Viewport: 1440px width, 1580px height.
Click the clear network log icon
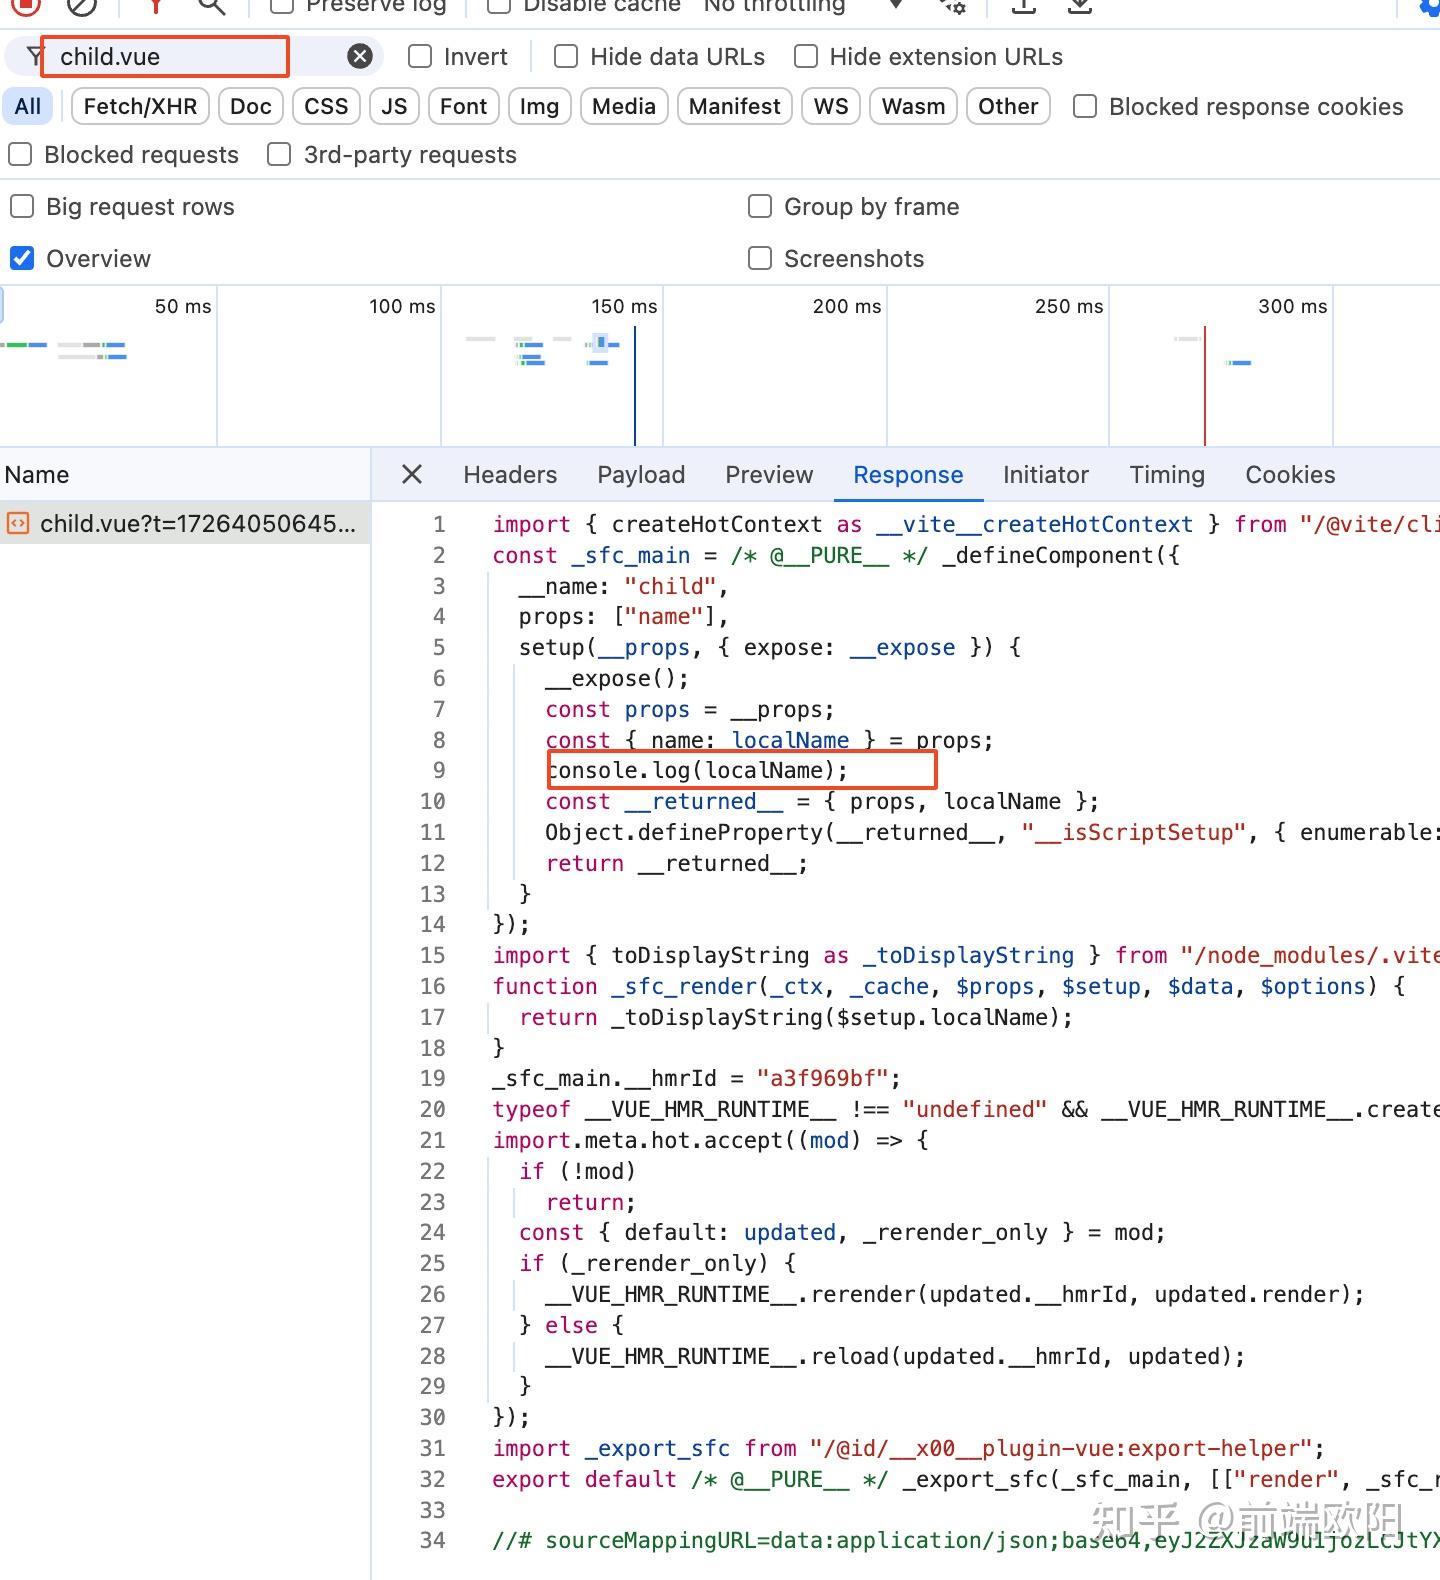82,6
